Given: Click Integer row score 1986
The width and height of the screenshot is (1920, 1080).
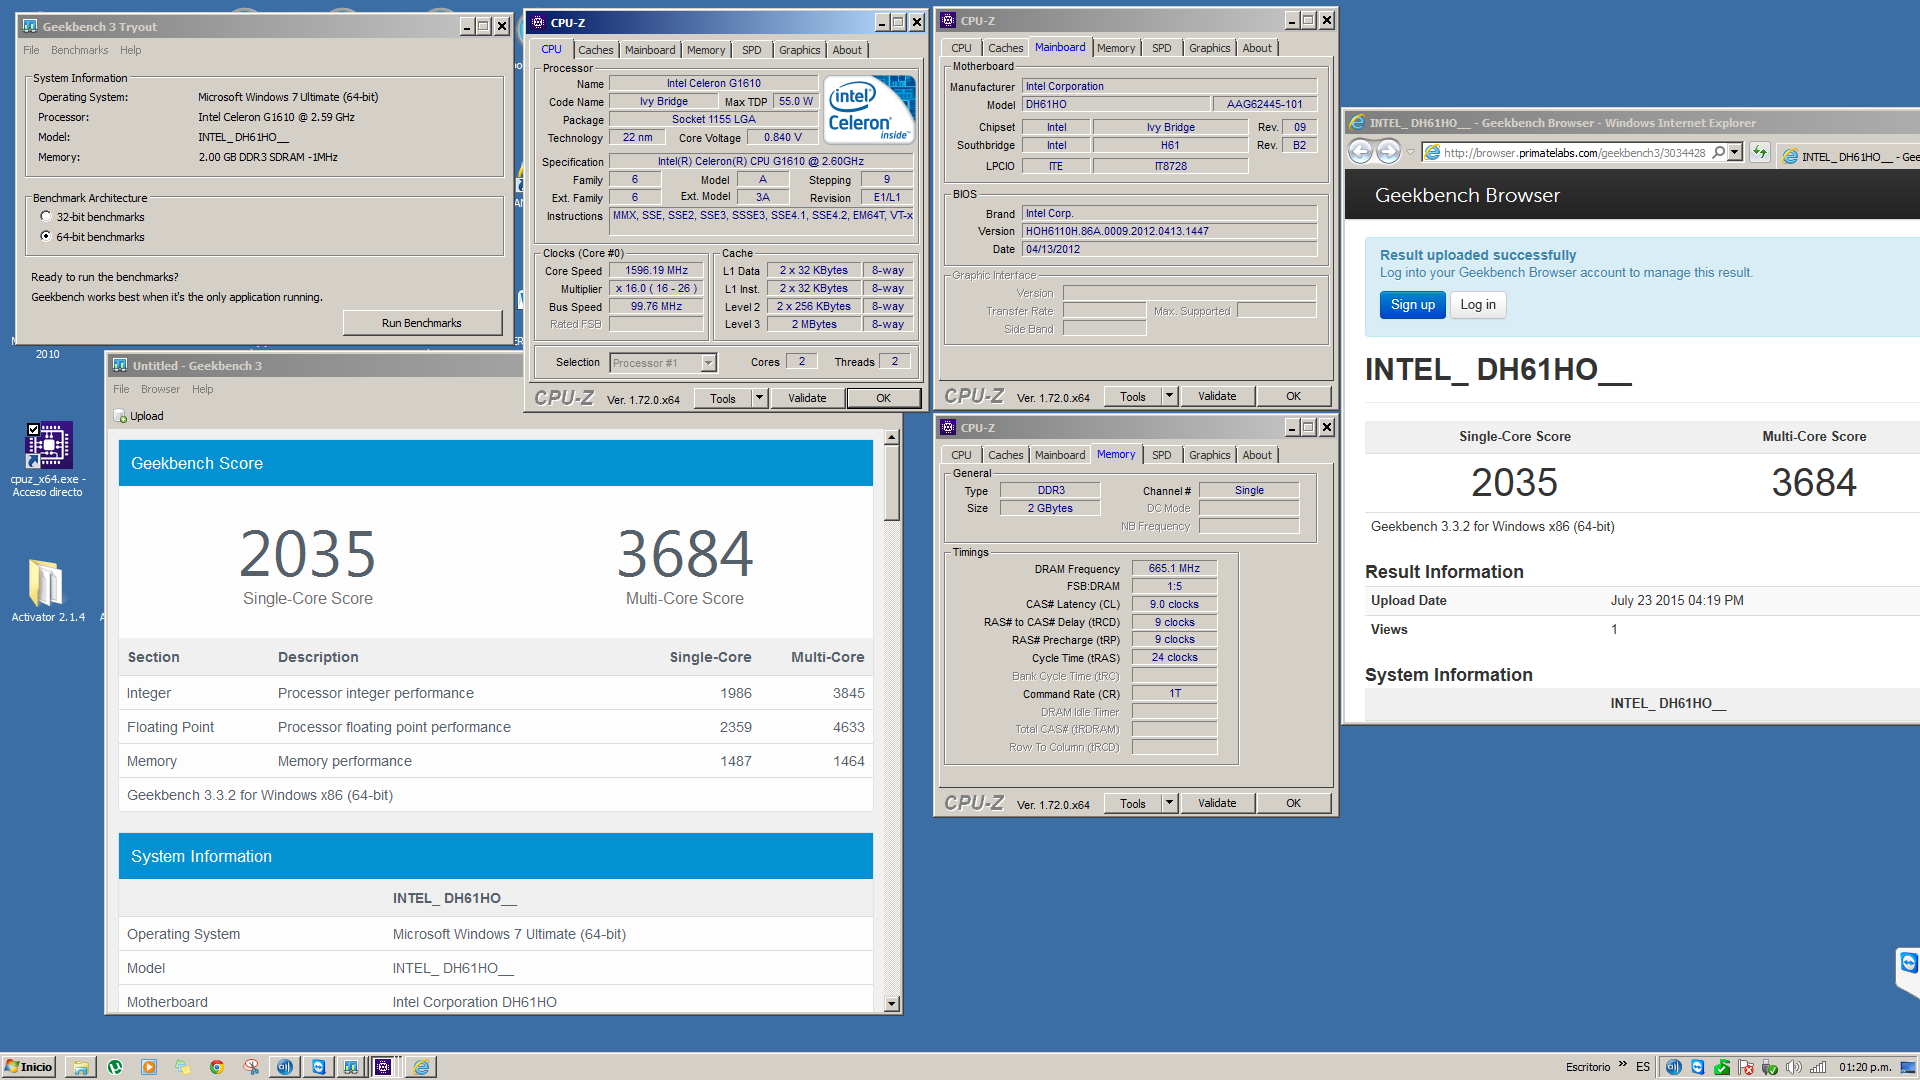Looking at the screenshot, I should [736, 693].
